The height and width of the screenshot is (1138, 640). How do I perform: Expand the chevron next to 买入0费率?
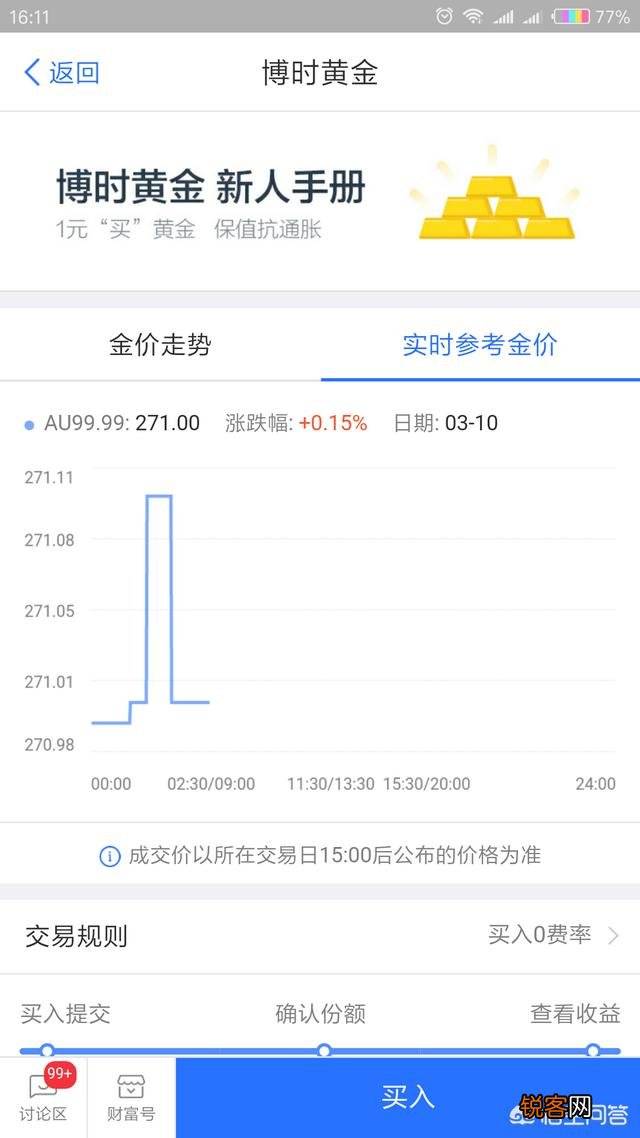click(x=613, y=936)
